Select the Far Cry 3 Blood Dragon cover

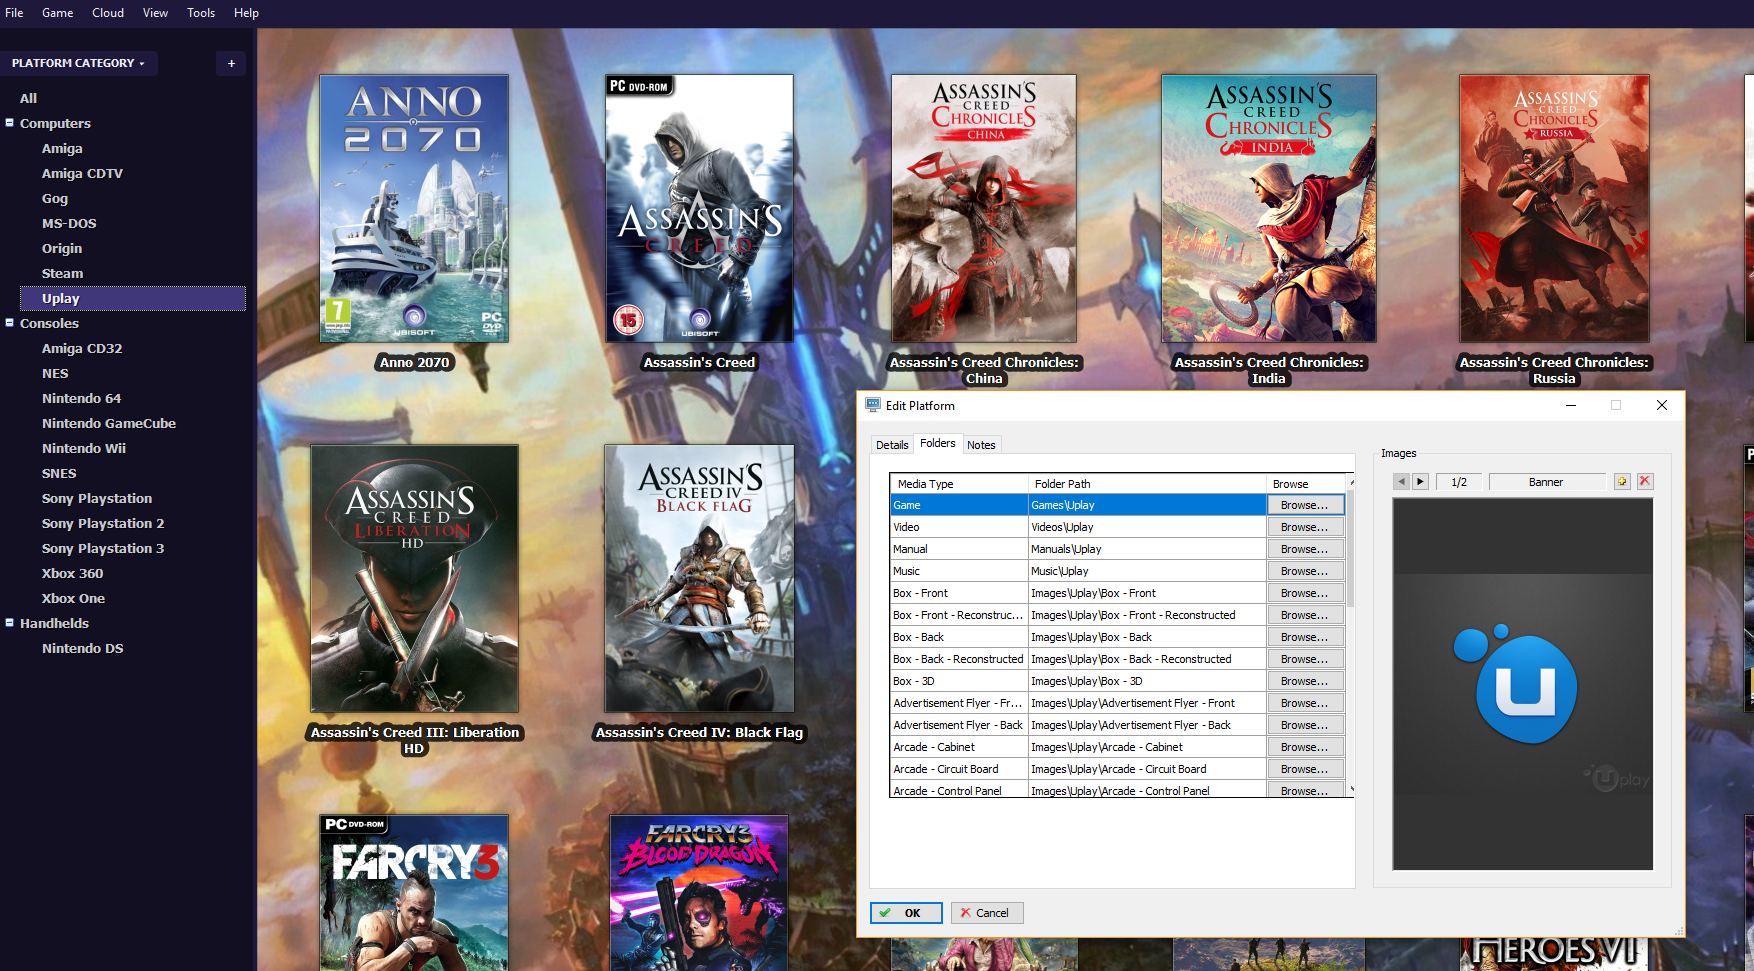pyautogui.click(x=699, y=893)
